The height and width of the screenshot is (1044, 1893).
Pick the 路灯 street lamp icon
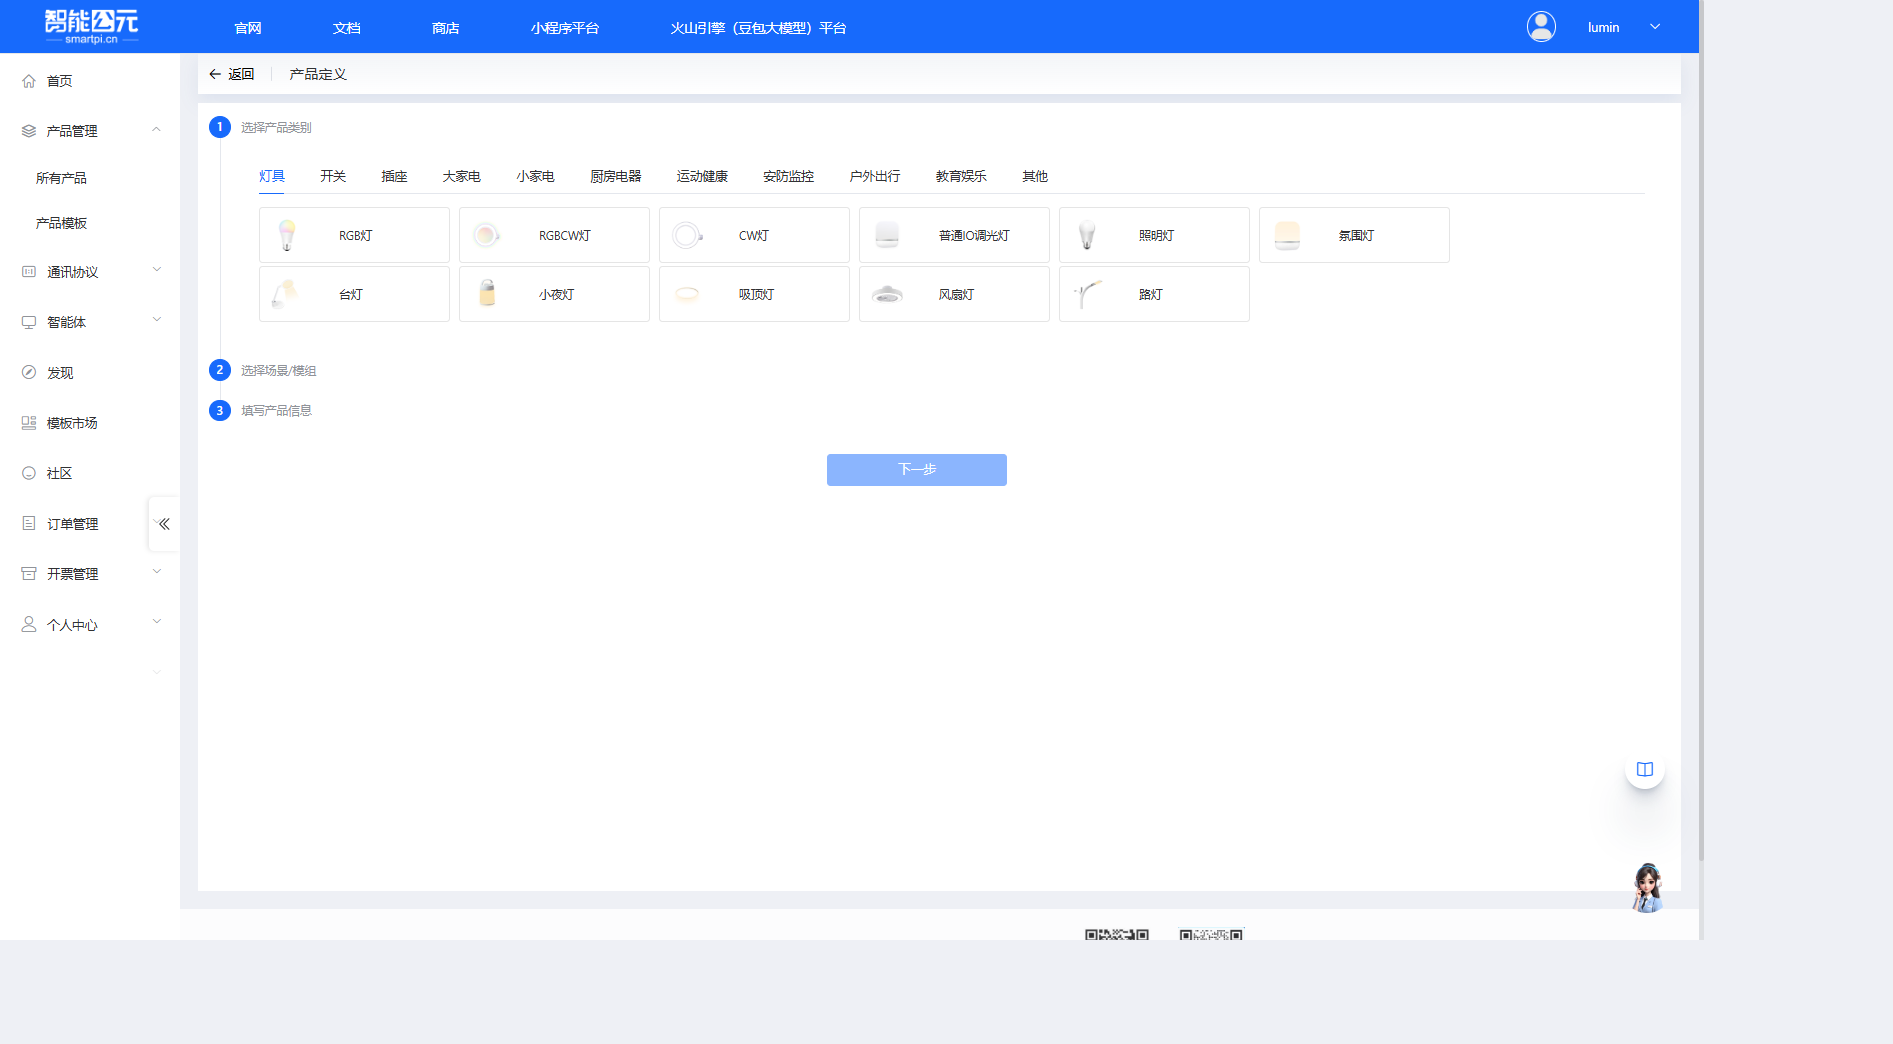[x=1087, y=294]
